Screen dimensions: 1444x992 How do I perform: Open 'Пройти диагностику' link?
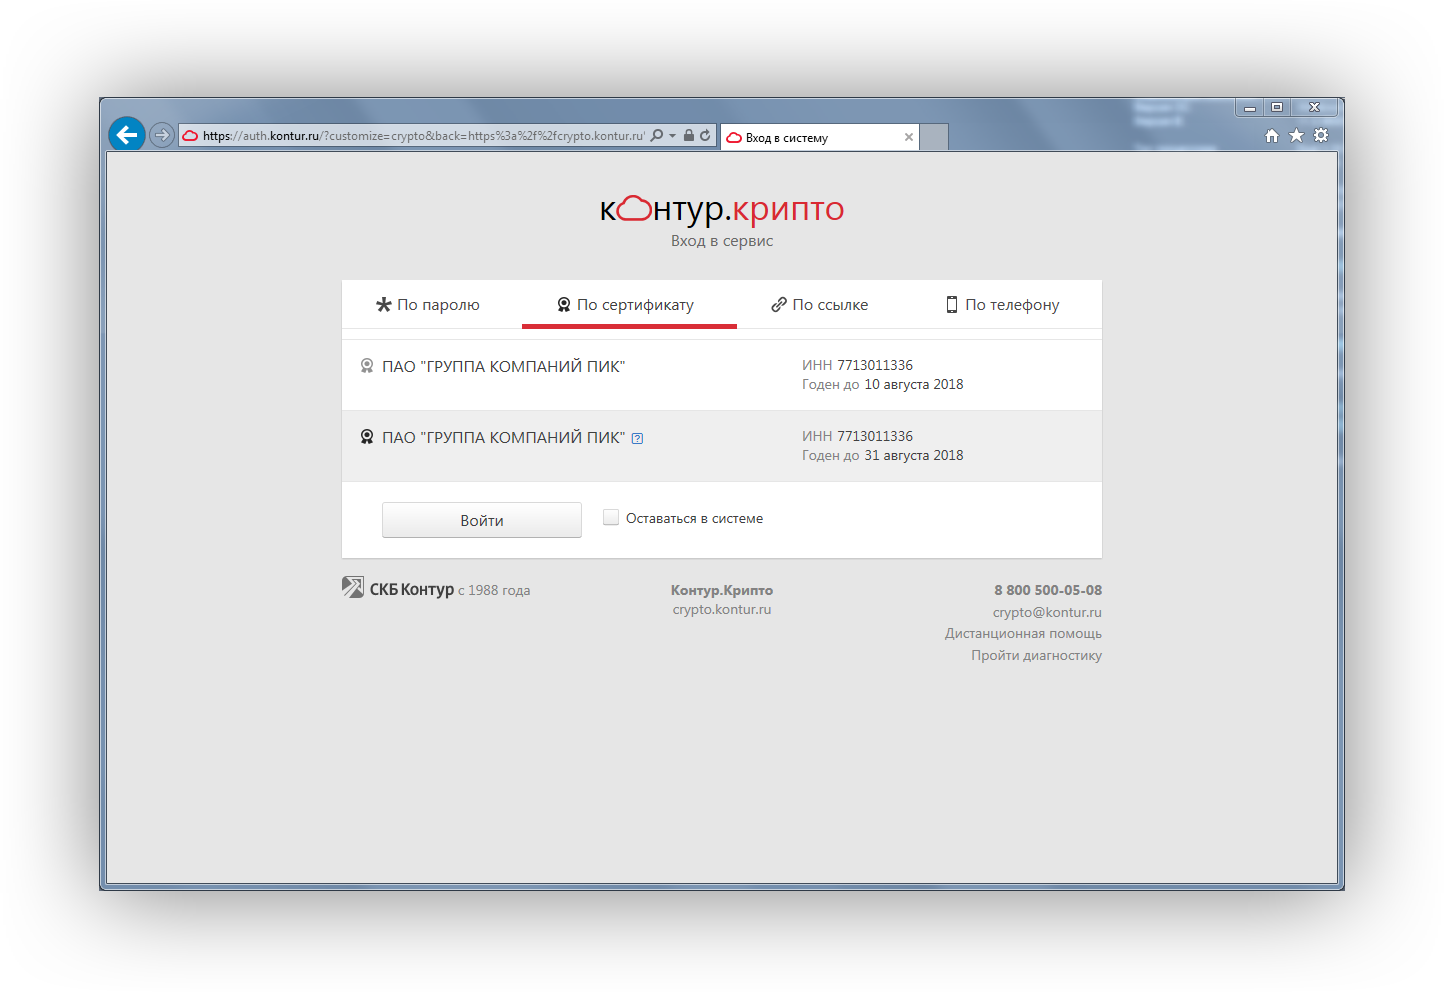click(1036, 655)
